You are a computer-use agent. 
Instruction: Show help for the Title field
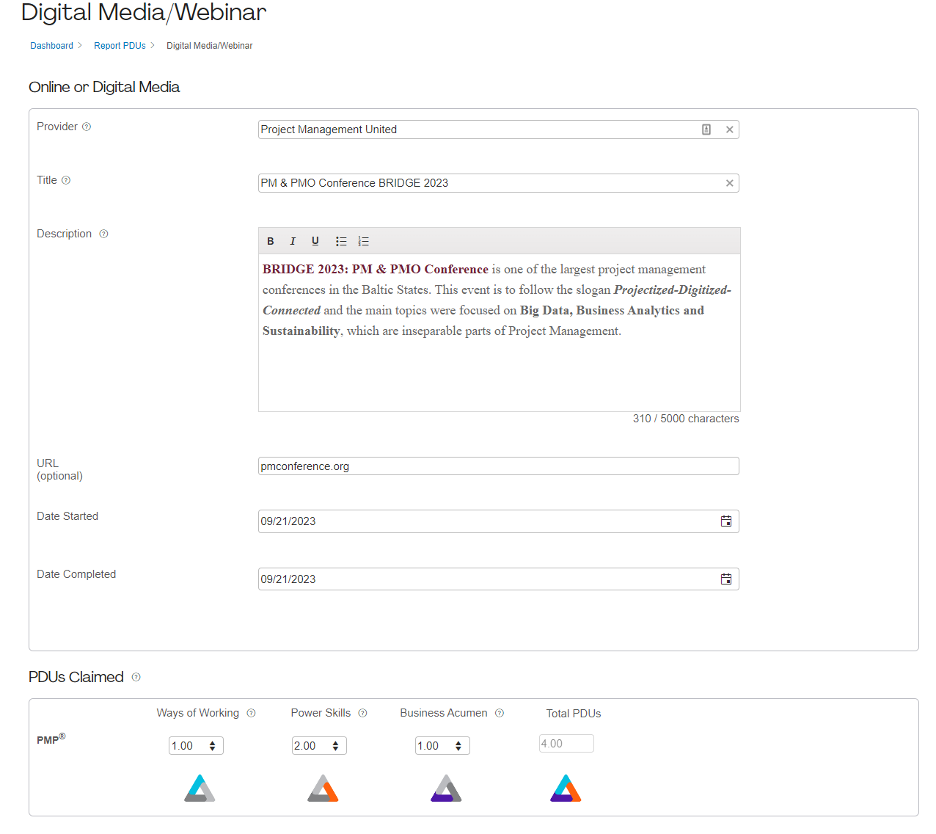pos(66,180)
